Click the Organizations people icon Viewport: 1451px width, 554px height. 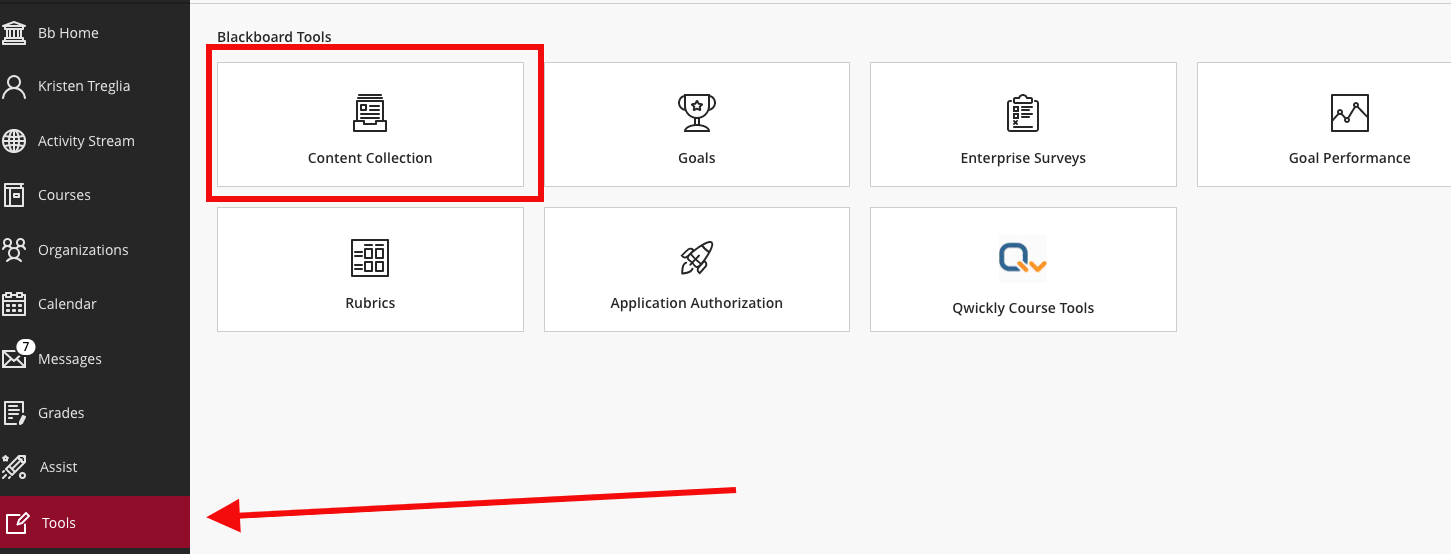coord(14,250)
